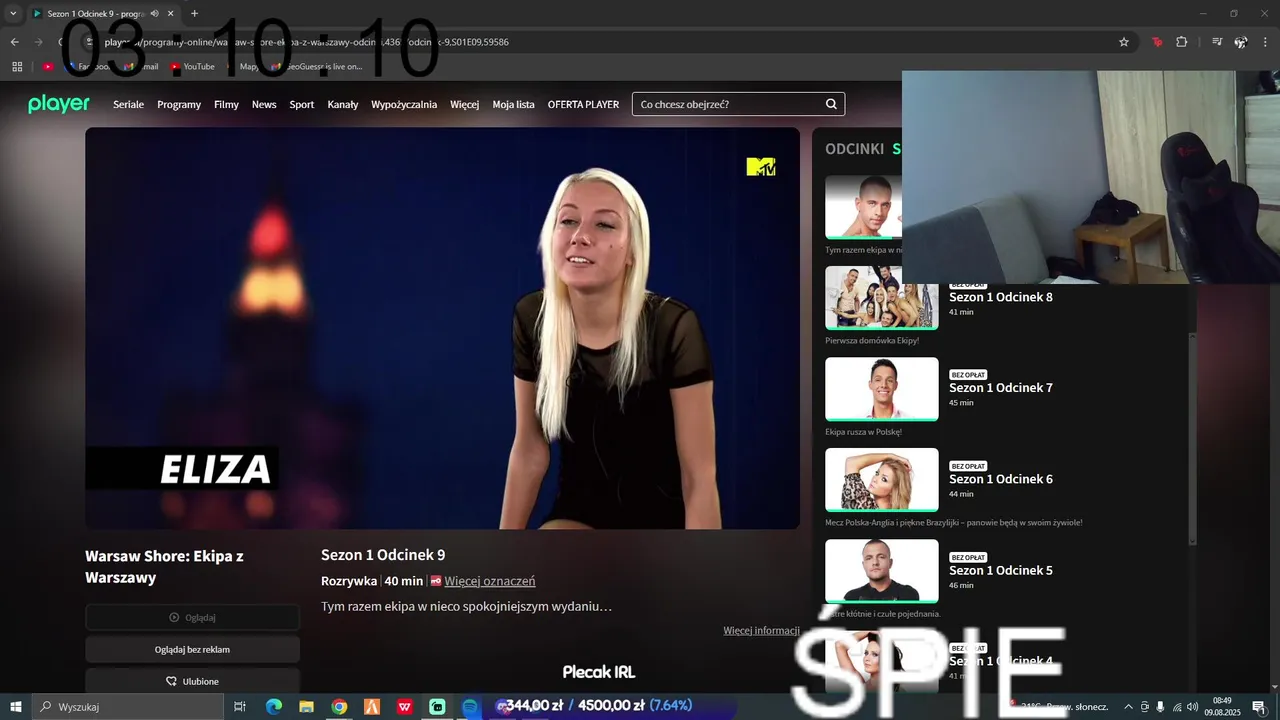Open a new browser tab

click(194, 14)
